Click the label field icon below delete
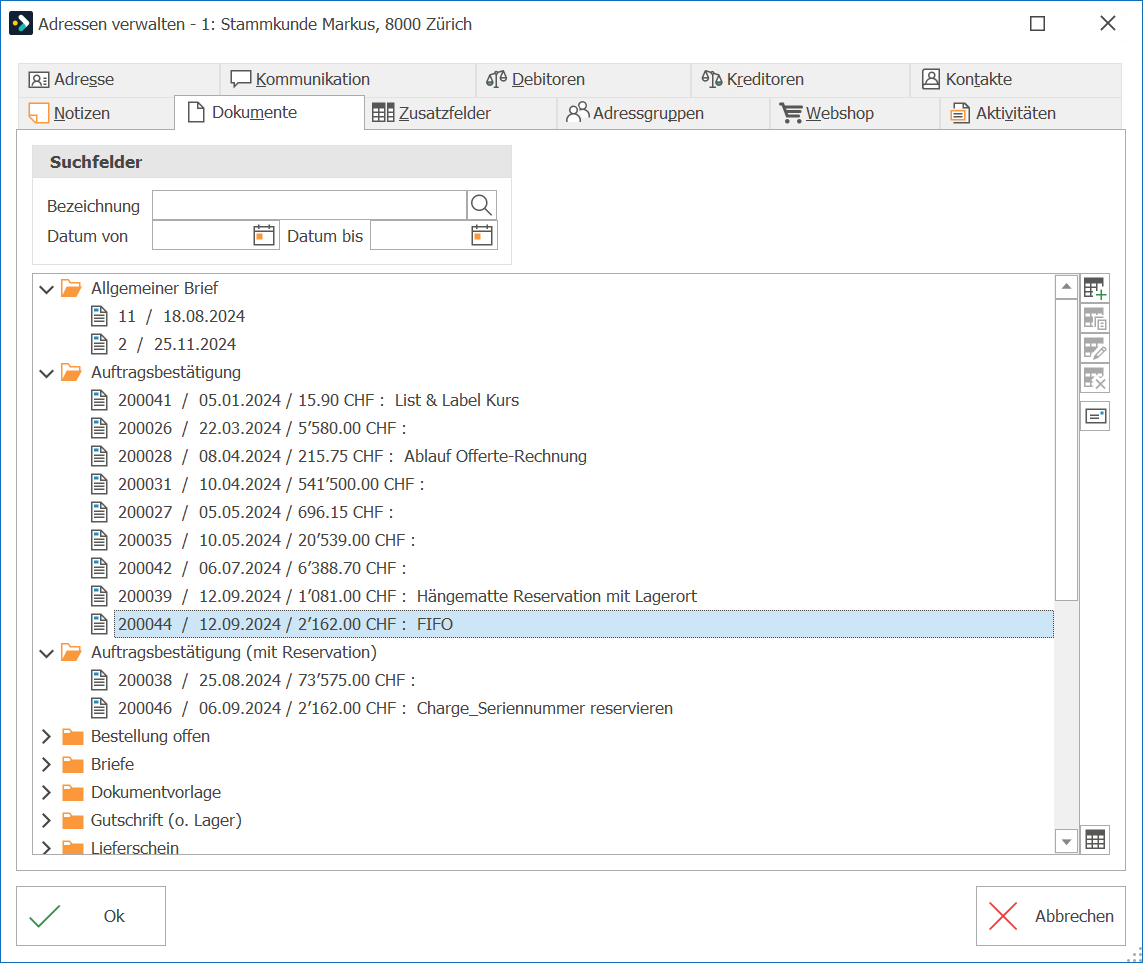Image resolution: width=1143 pixels, height=963 pixels. pyautogui.click(x=1095, y=416)
